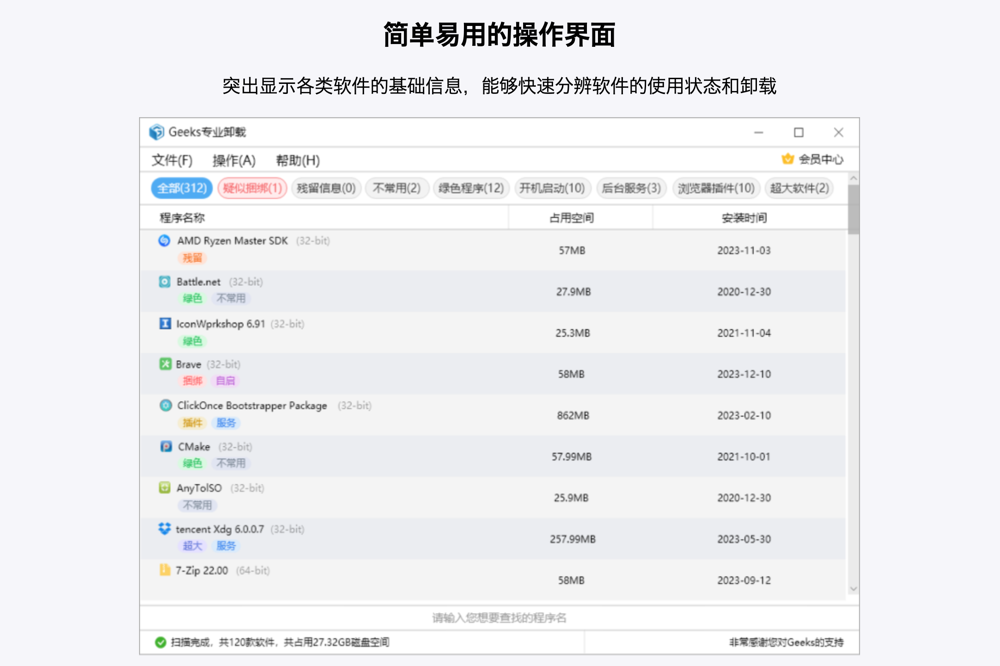Click the CMake application icon
Viewport: 1000px width, 666px height.
(166, 446)
